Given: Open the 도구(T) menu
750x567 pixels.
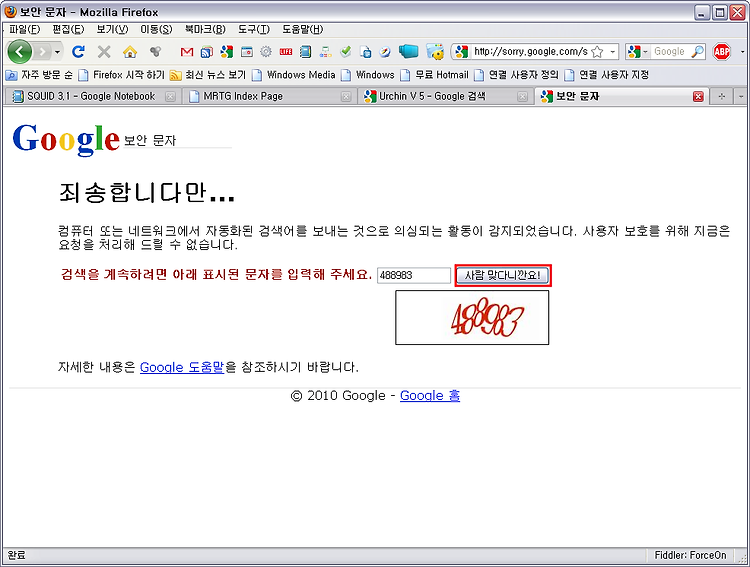Looking at the screenshot, I should [x=254, y=29].
